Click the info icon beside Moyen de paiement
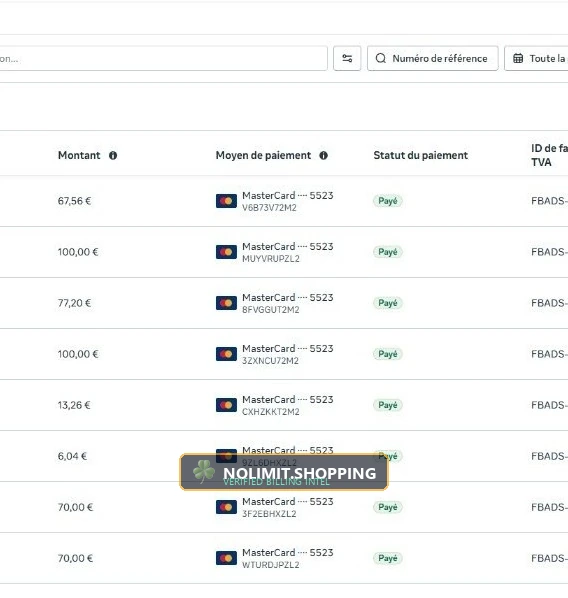Image resolution: width=568 pixels, height=598 pixels. [x=323, y=156]
